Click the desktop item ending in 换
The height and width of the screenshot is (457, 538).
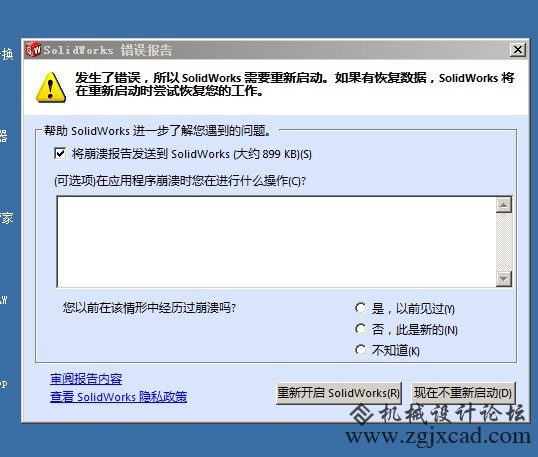pos(7,54)
